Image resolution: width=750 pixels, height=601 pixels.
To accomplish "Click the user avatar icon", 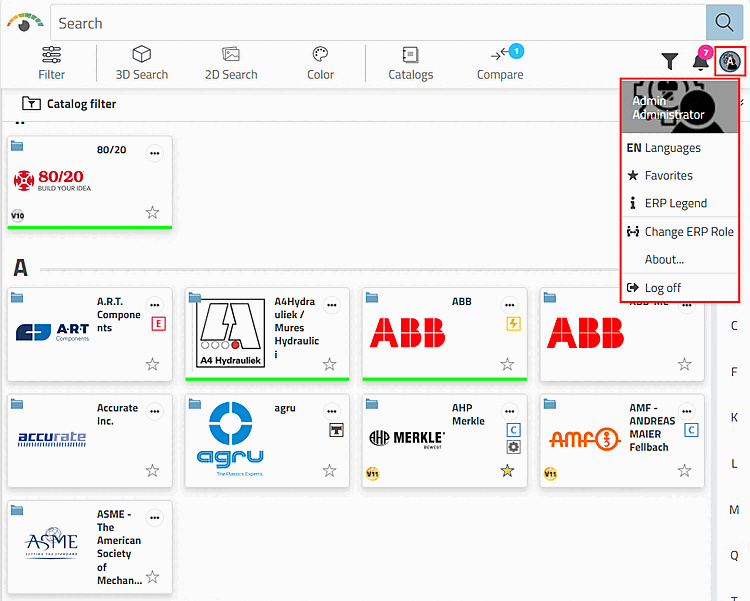I will [x=730, y=61].
